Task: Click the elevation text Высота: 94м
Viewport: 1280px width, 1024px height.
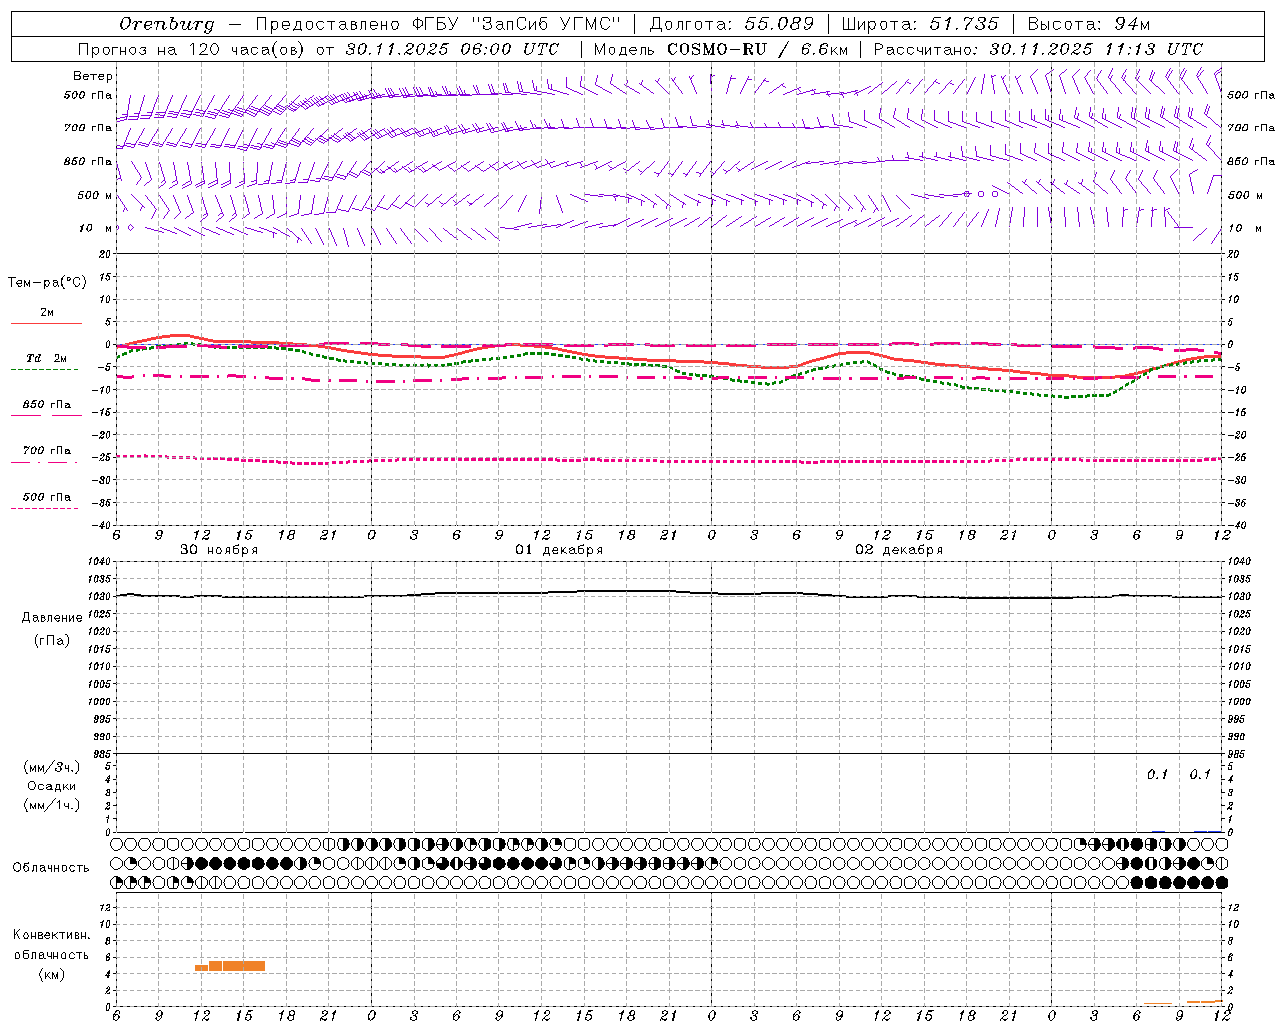Action: (x=1089, y=24)
